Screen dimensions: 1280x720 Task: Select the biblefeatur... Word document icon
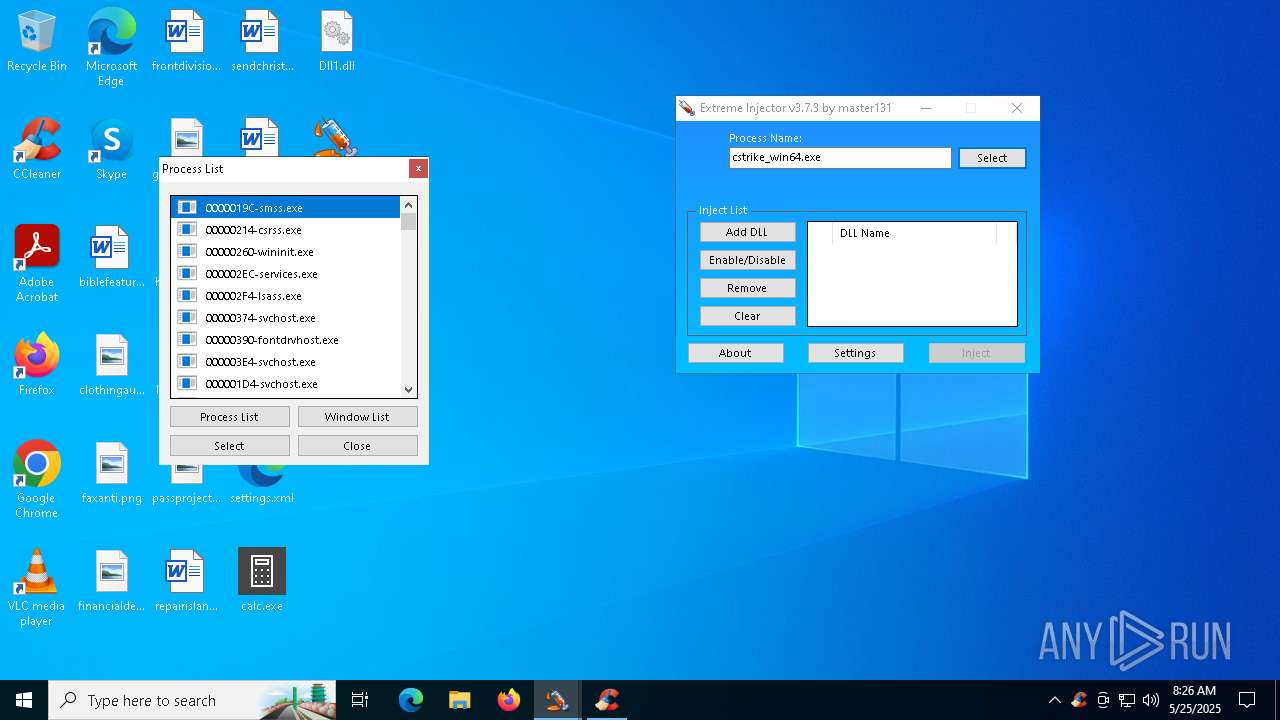111,257
